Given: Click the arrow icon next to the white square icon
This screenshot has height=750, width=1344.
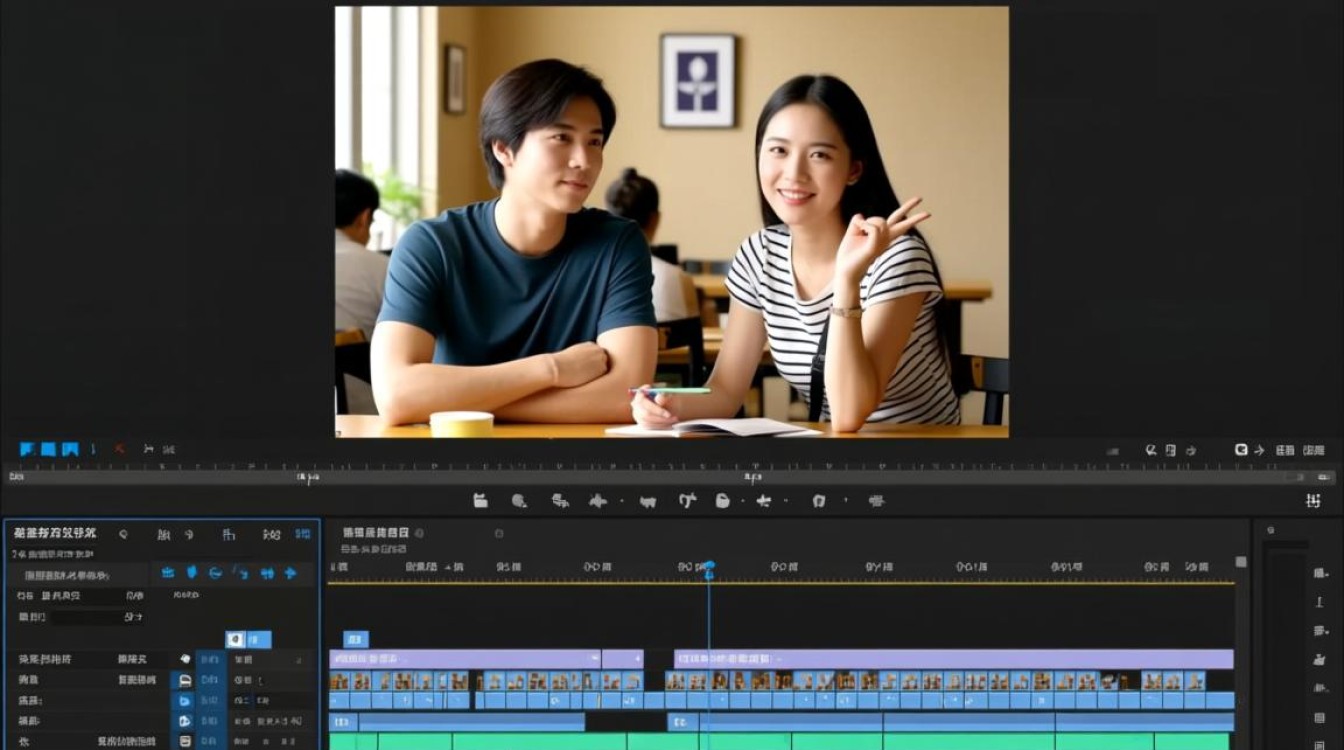Looking at the screenshot, I should (1258, 450).
